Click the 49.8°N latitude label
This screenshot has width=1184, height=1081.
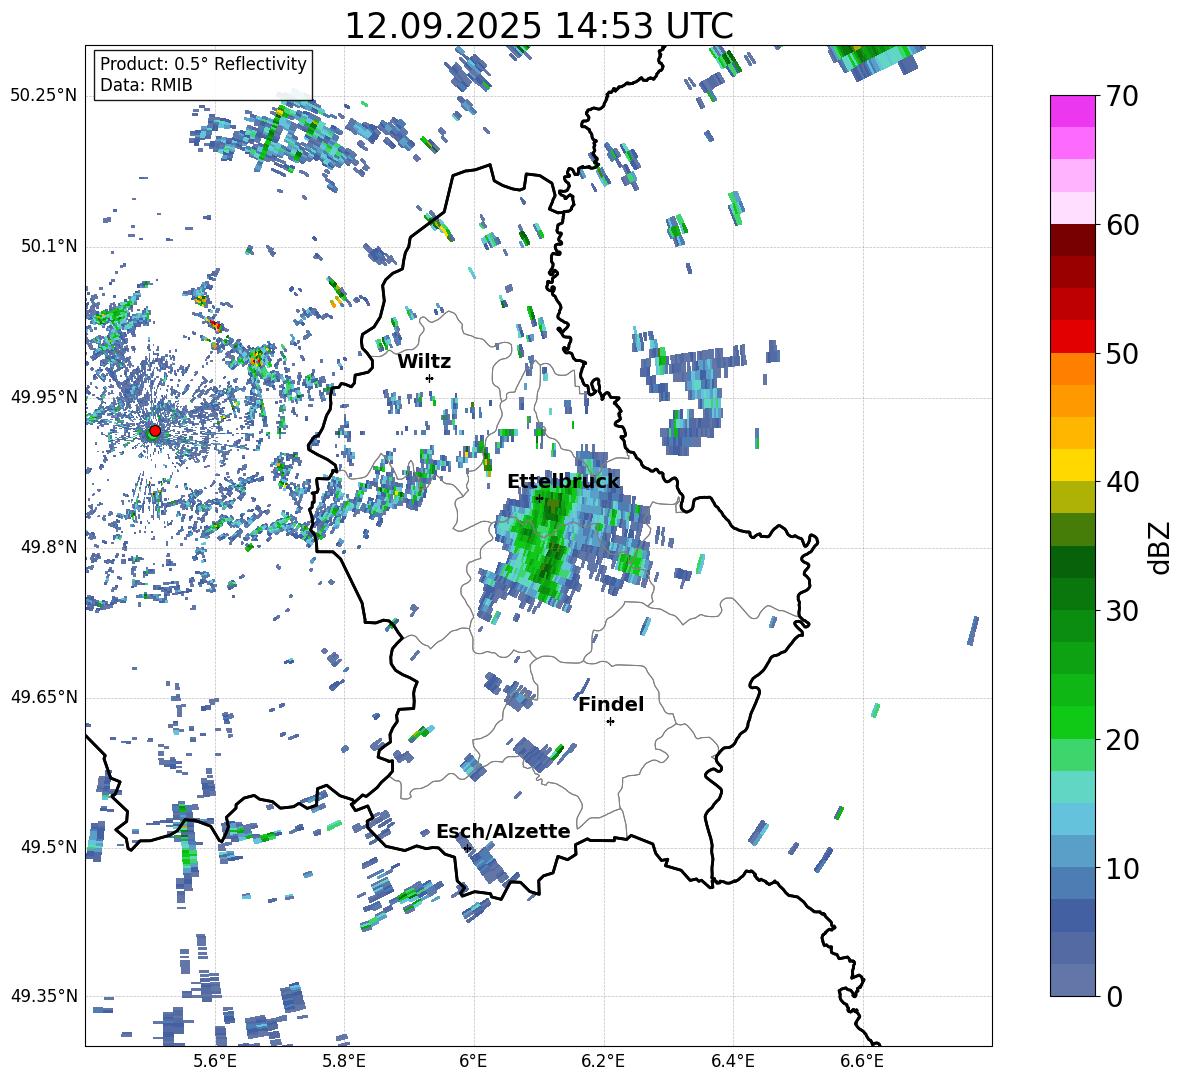pos(49,547)
